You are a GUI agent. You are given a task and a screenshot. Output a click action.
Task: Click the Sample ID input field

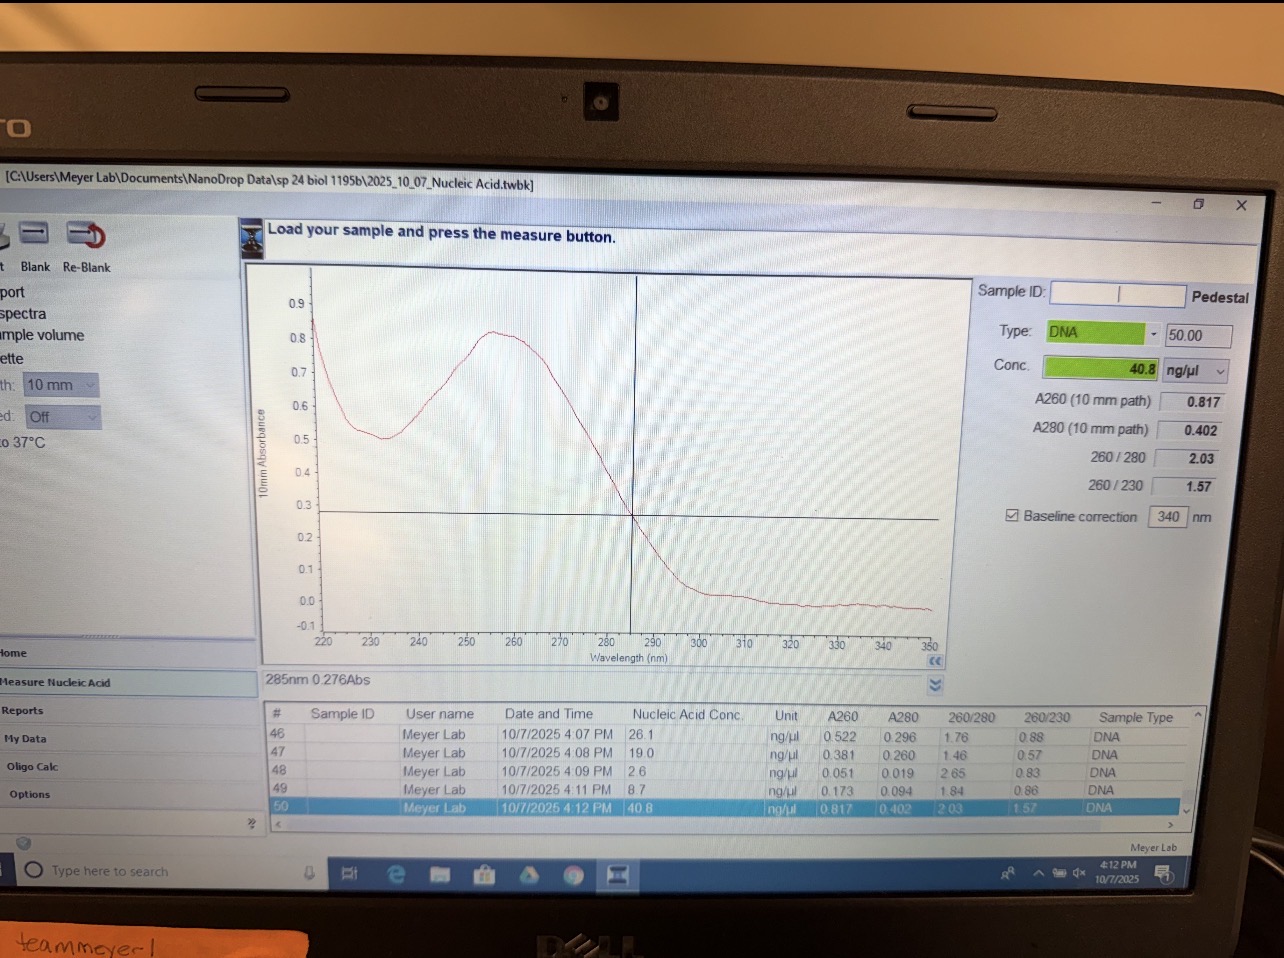pyautogui.click(x=1117, y=294)
